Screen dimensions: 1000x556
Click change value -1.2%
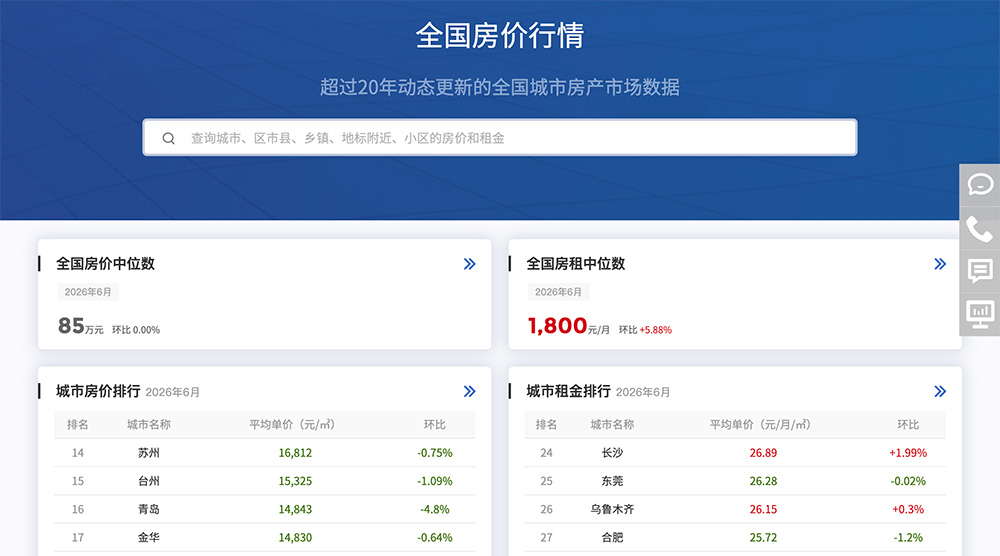pos(908,537)
